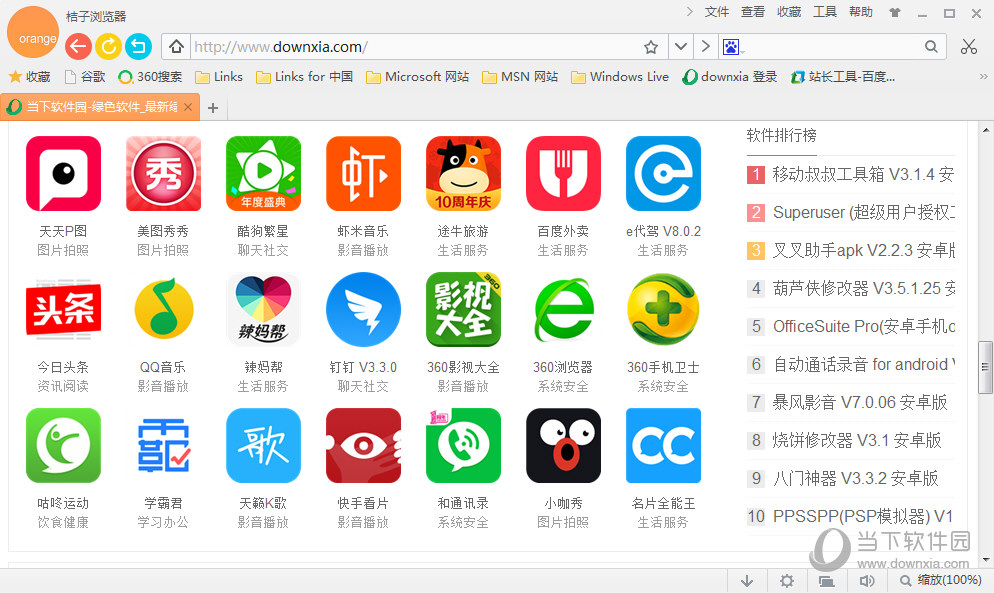Open the download arrow in status bar
The height and width of the screenshot is (593, 994).
pyautogui.click(x=747, y=581)
